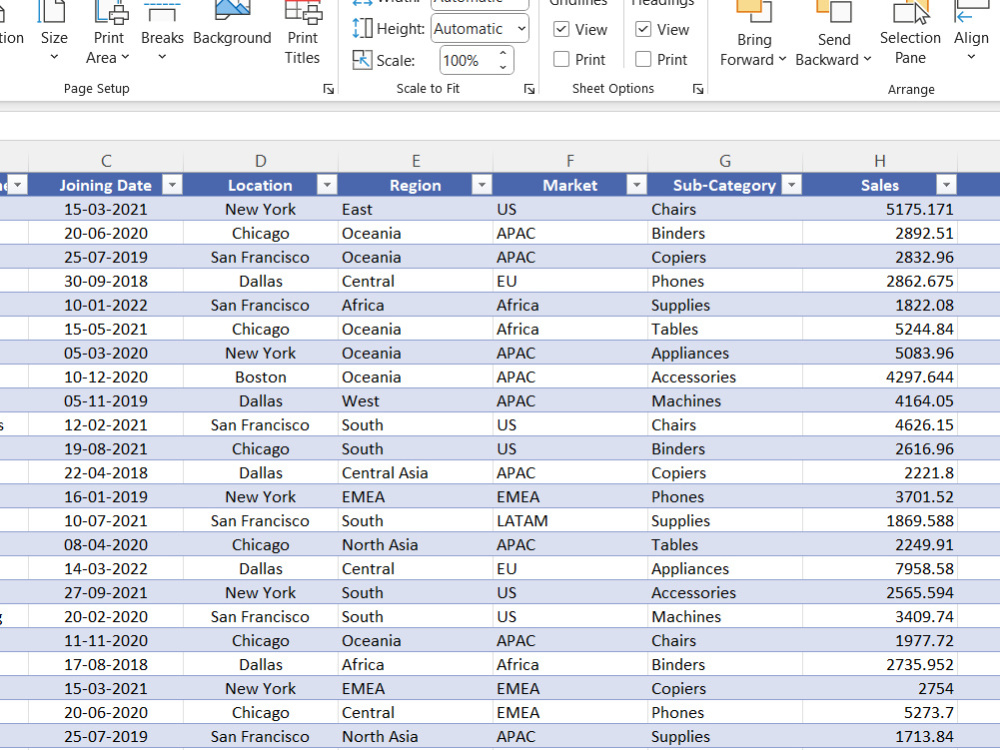Select column G header
Viewport: 1000px width, 750px height.
[x=725, y=161]
